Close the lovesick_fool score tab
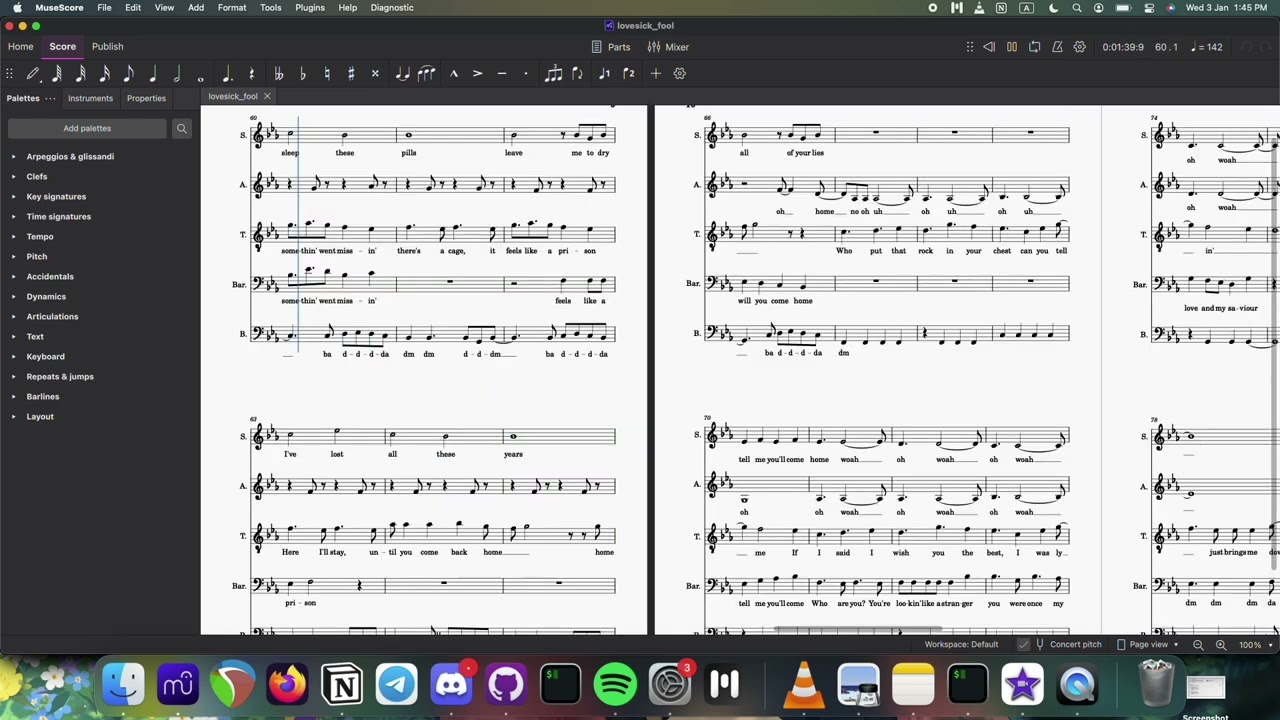This screenshot has height=720, width=1280. click(x=267, y=96)
